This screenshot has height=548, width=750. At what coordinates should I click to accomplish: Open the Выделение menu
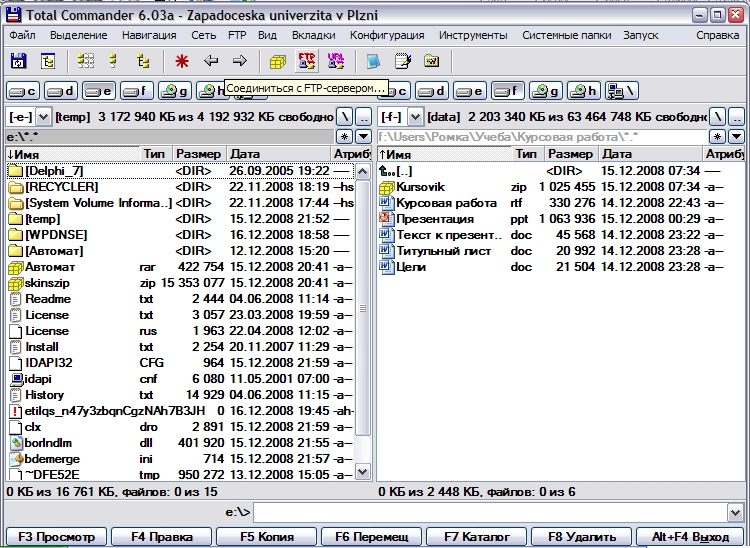point(78,35)
